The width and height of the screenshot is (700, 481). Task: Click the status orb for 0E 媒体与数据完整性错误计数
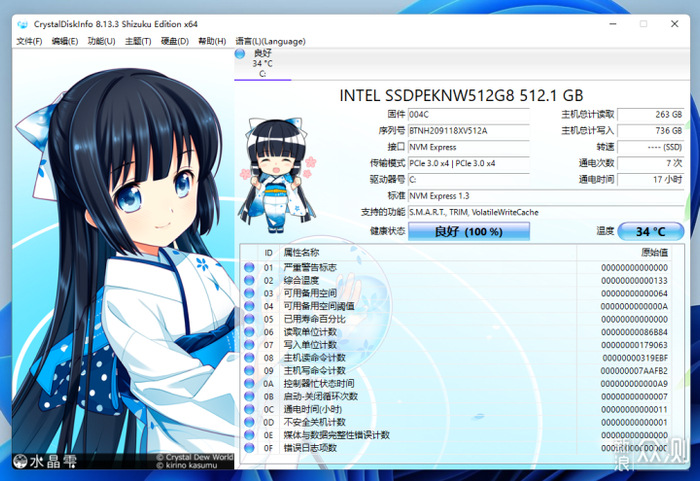(x=249, y=435)
